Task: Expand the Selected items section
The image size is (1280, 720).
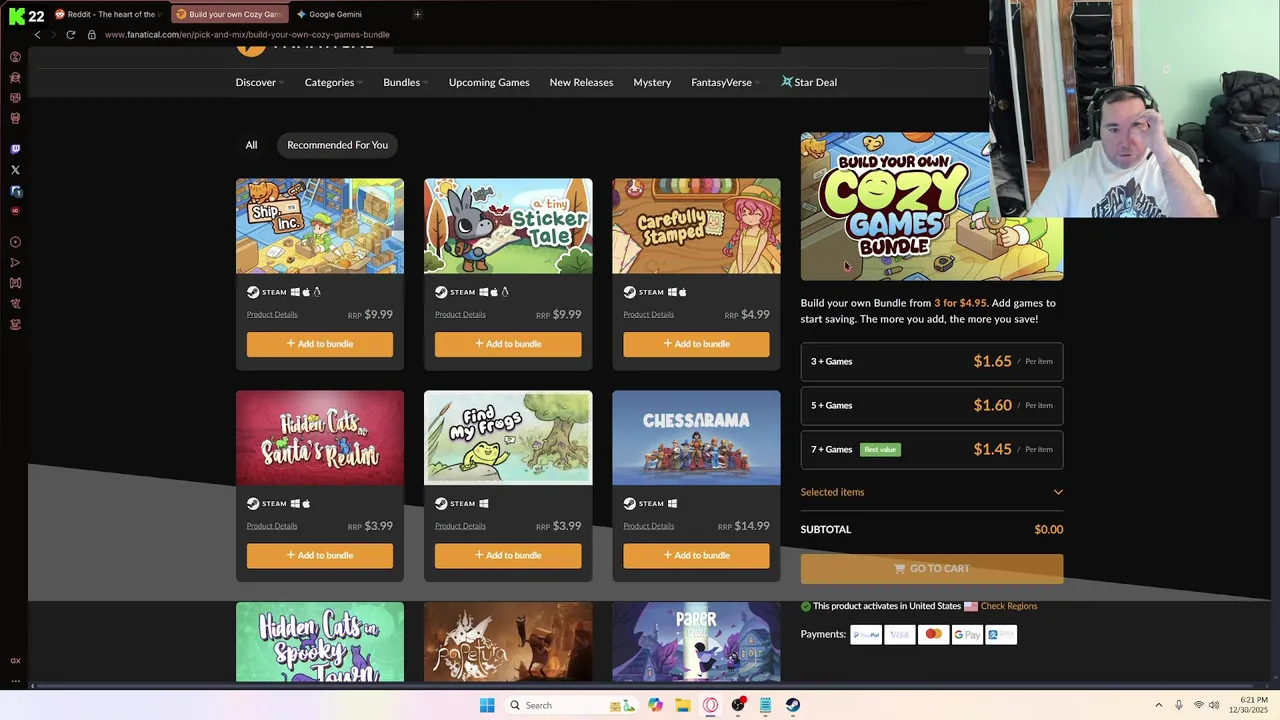Action: pyautogui.click(x=932, y=492)
